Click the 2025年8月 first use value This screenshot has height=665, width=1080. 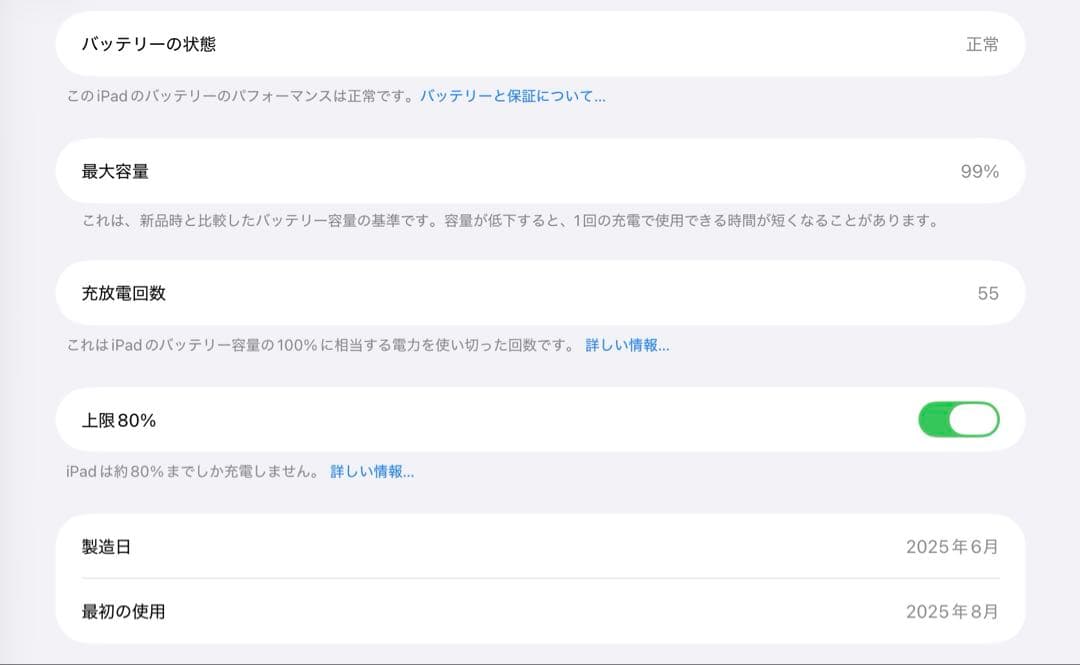pyautogui.click(x=951, y=611)
